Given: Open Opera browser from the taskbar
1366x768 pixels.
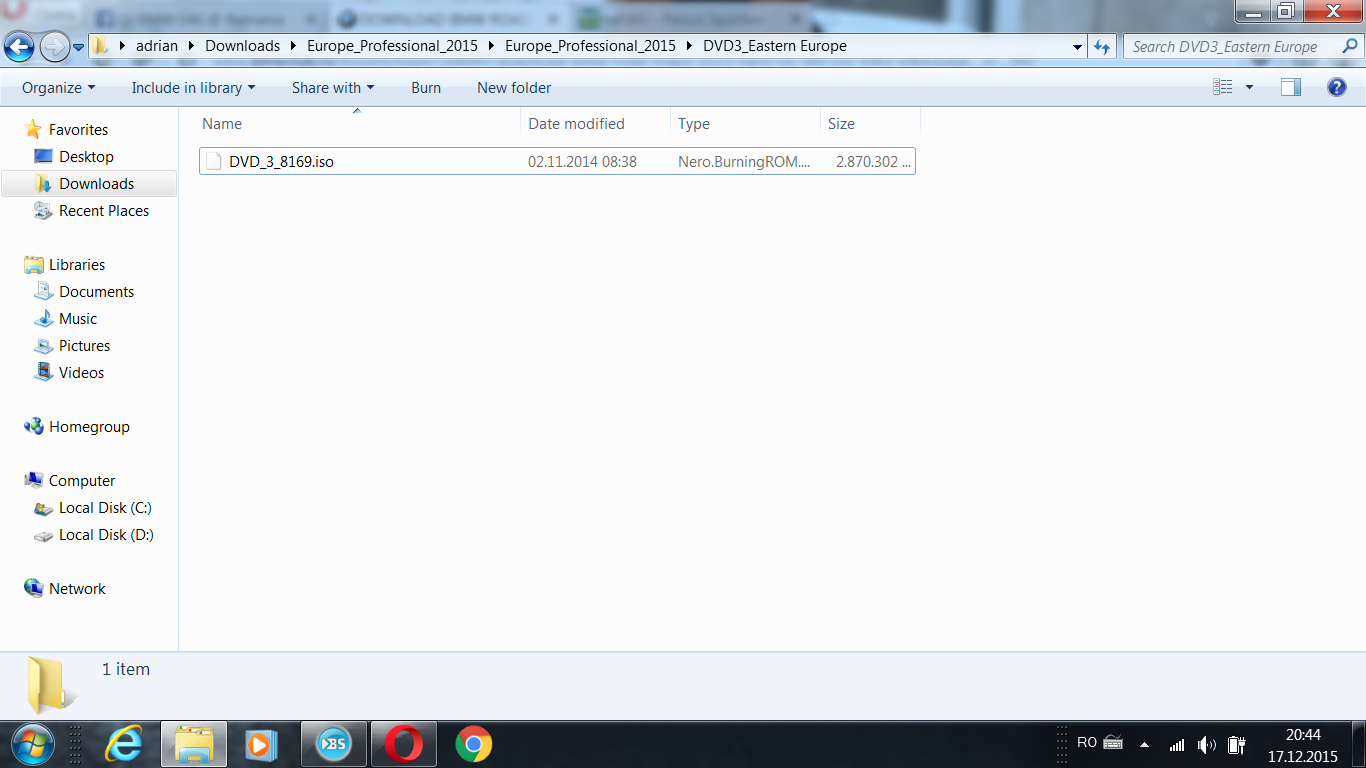Looking at the screenshot, I should coord(404,744).
